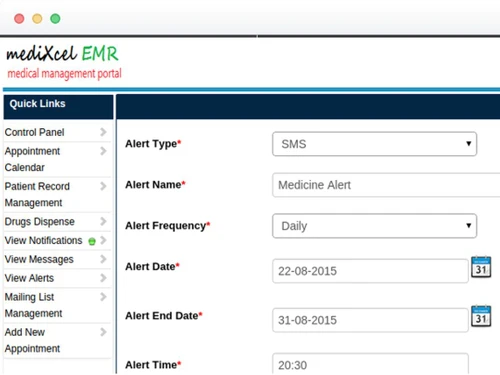Image resolution: width=500 pixels, height=375 pixels.
Task: Click View Notifications chevron arrow
Action: pyautogui.click(x=103, y=240)
